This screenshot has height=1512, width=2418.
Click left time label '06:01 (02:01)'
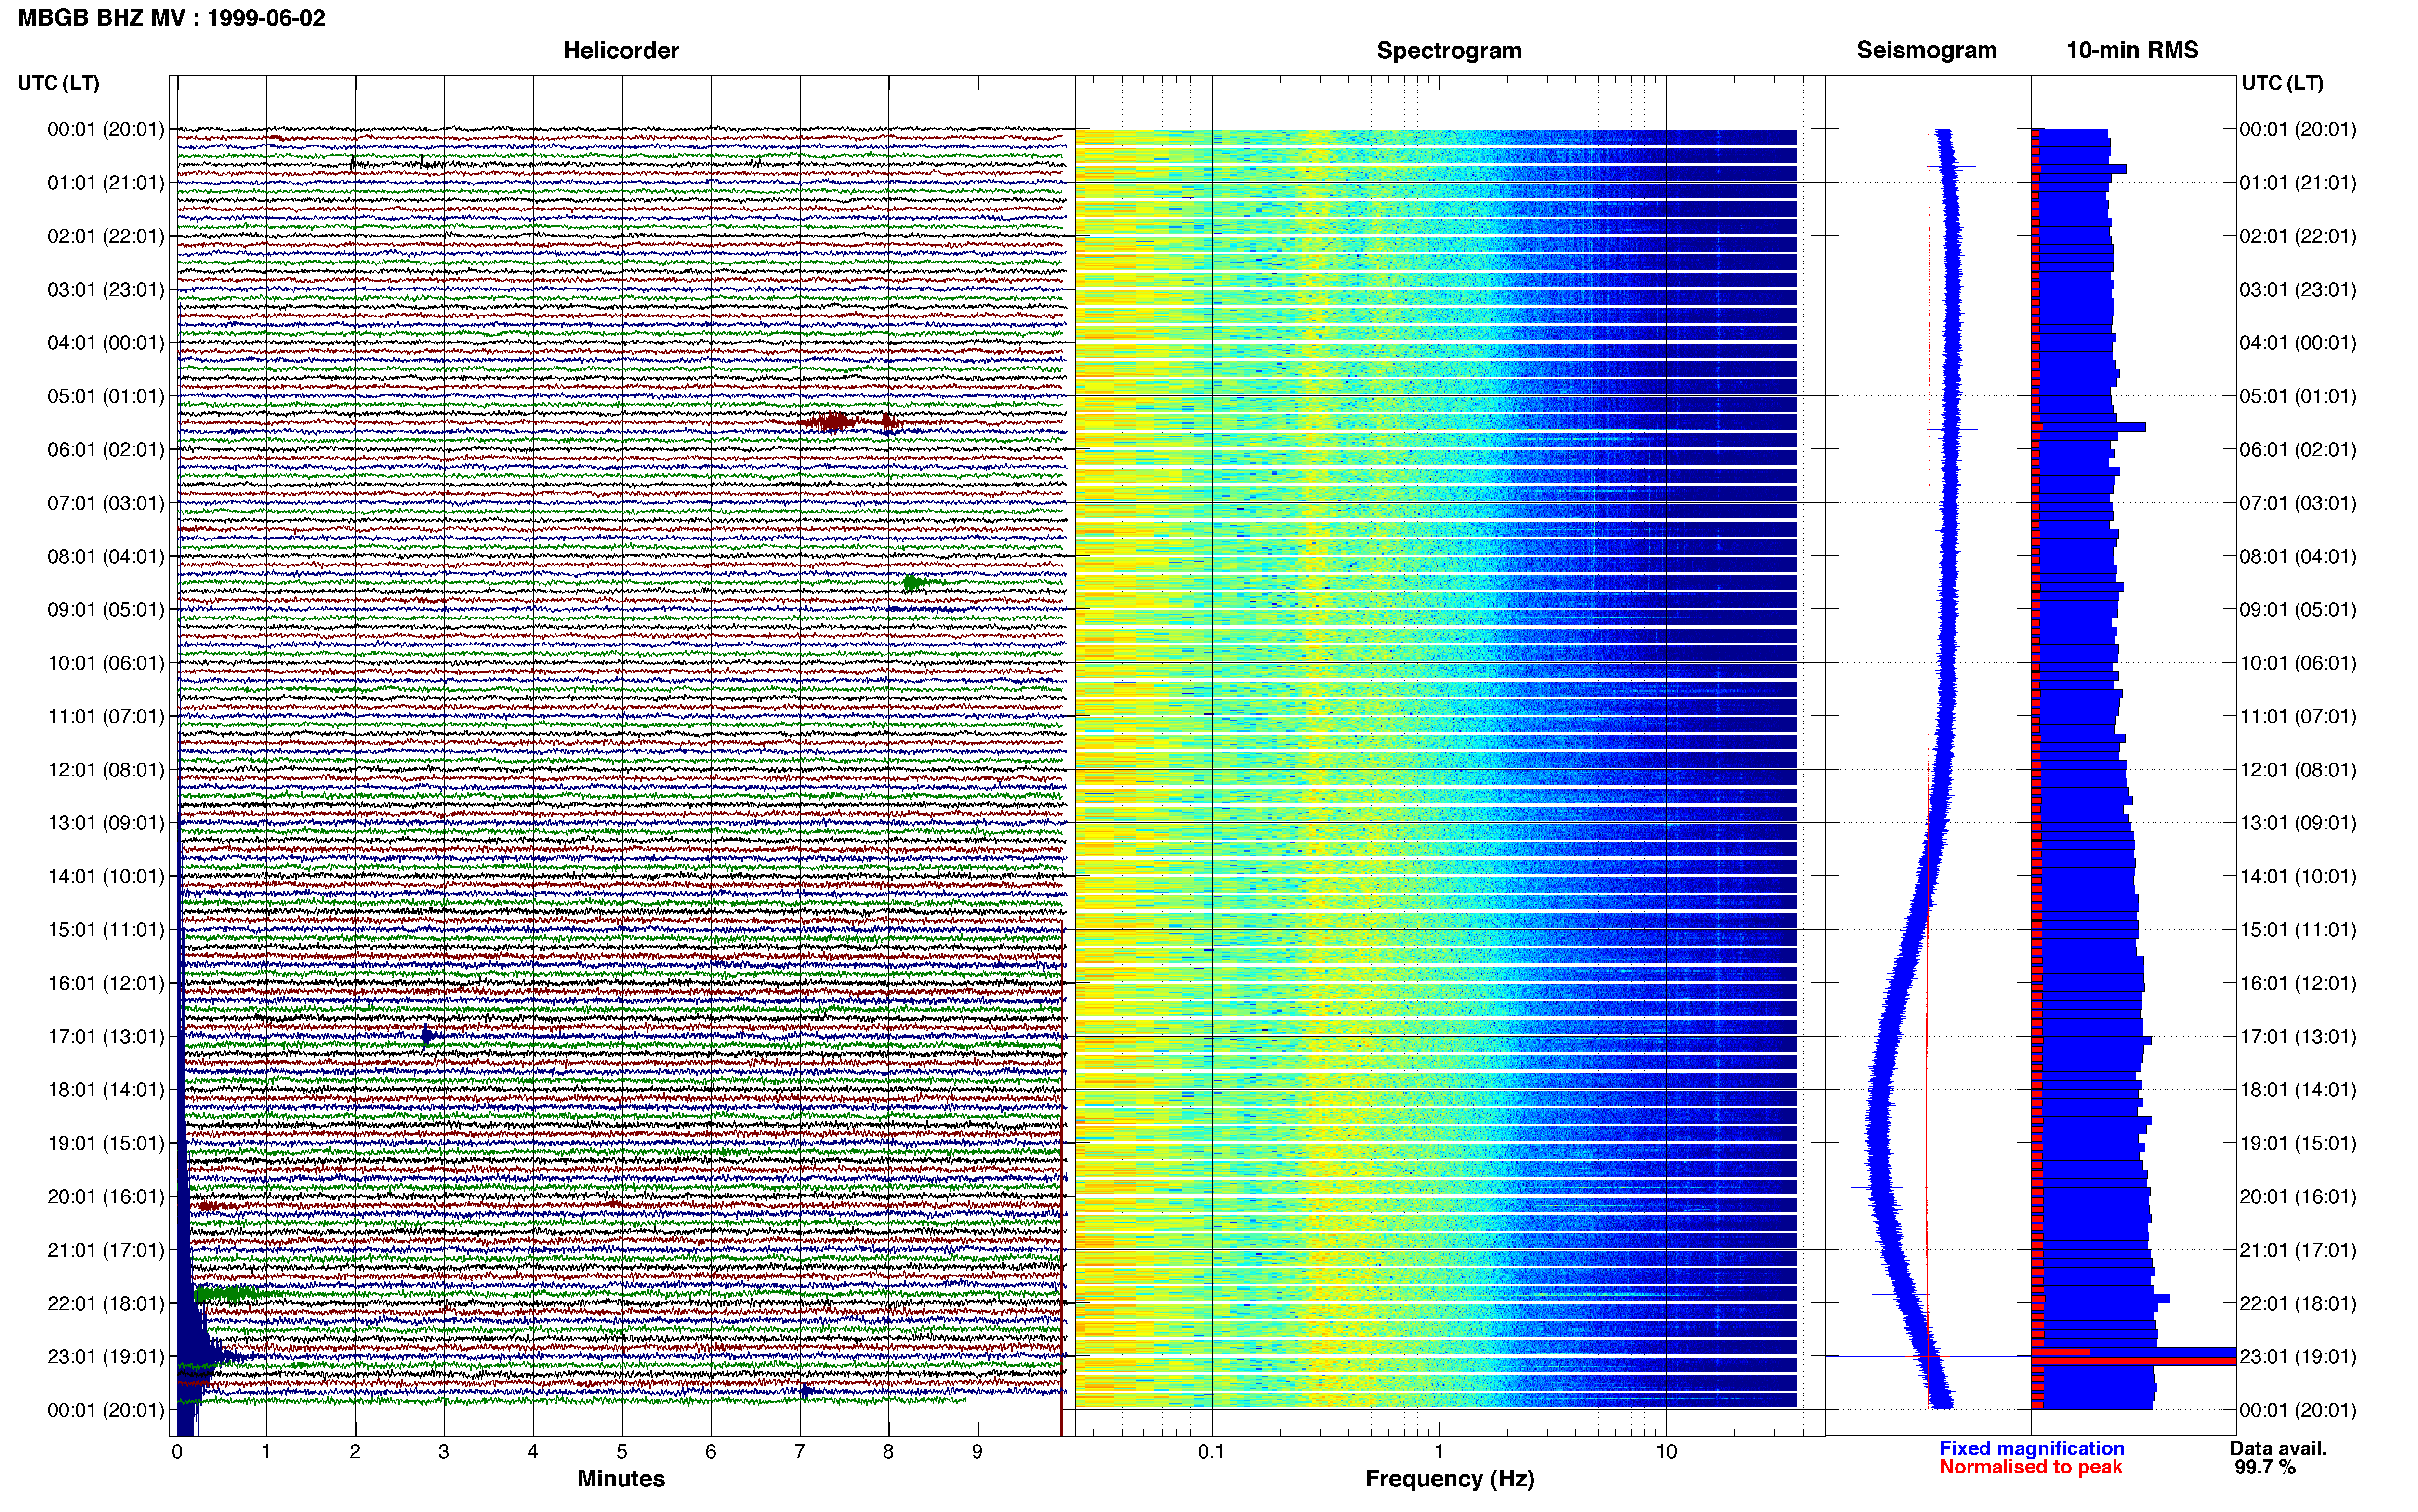click(x=106, y=450)
